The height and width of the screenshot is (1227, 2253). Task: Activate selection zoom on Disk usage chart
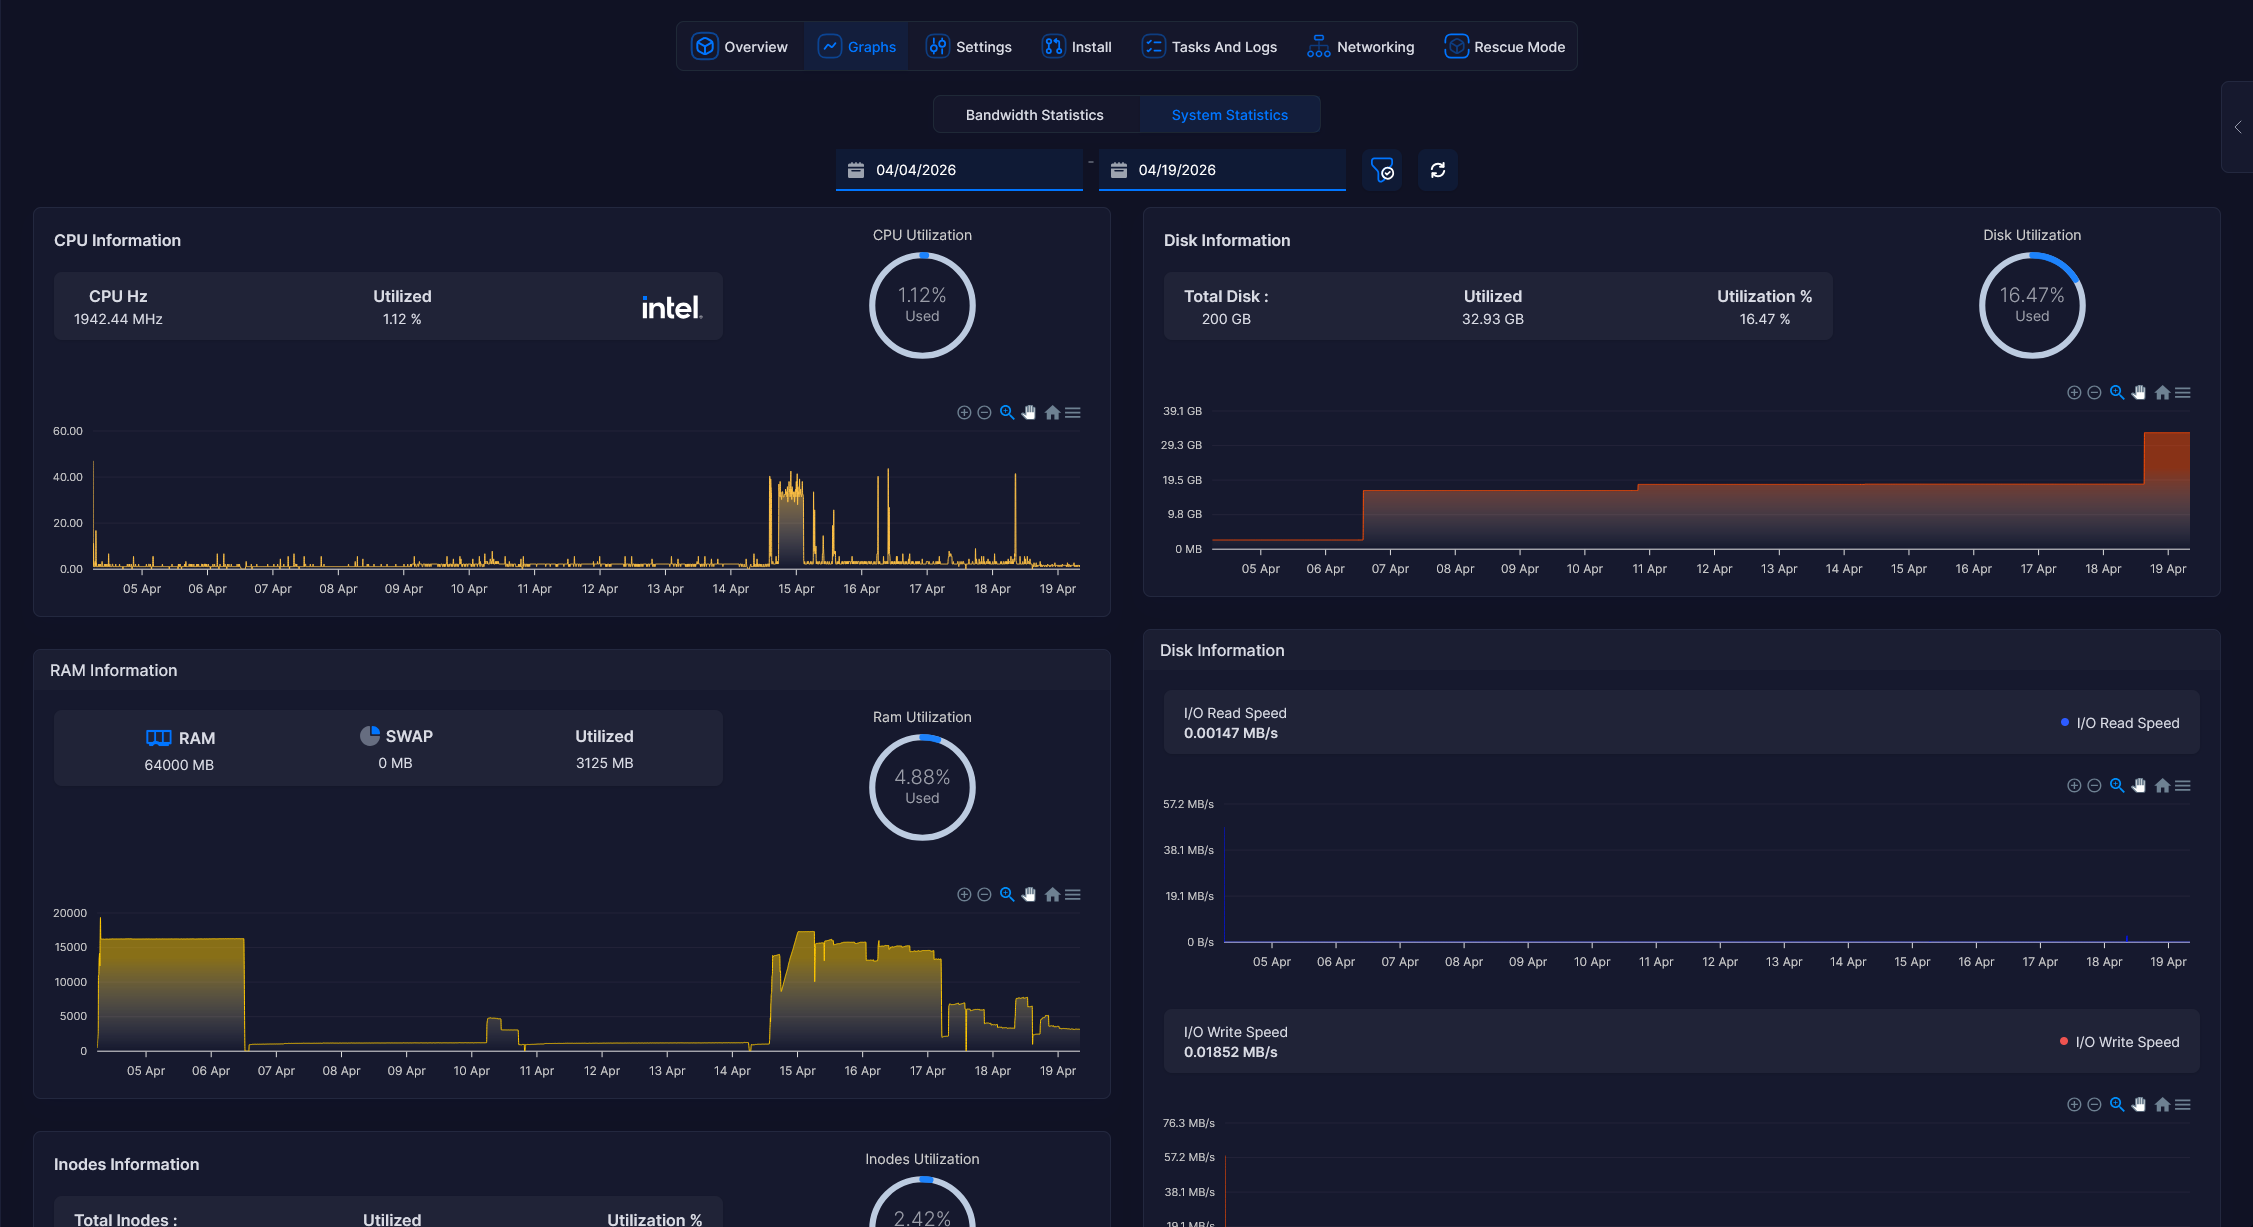point(2117,393)
